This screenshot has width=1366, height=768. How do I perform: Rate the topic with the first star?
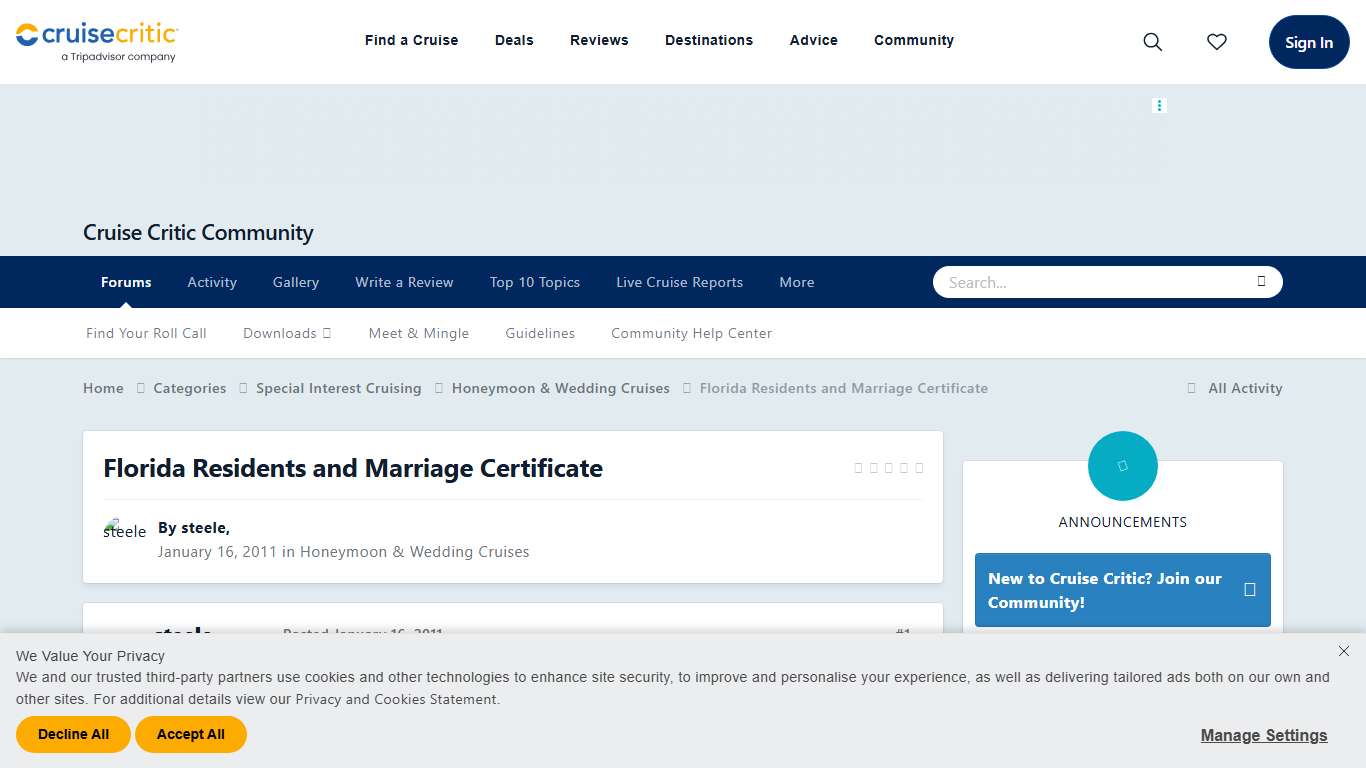point(858,467)
